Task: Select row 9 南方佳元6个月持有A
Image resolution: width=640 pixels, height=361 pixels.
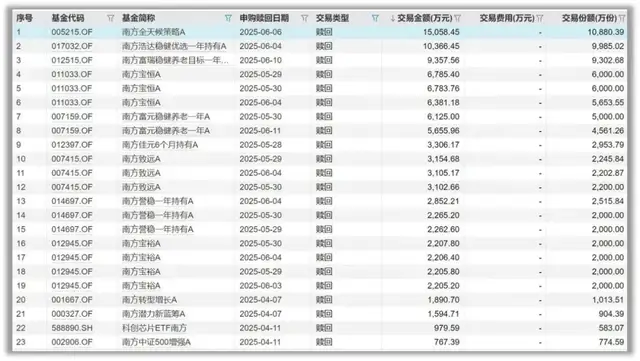Action: point(320,145)
